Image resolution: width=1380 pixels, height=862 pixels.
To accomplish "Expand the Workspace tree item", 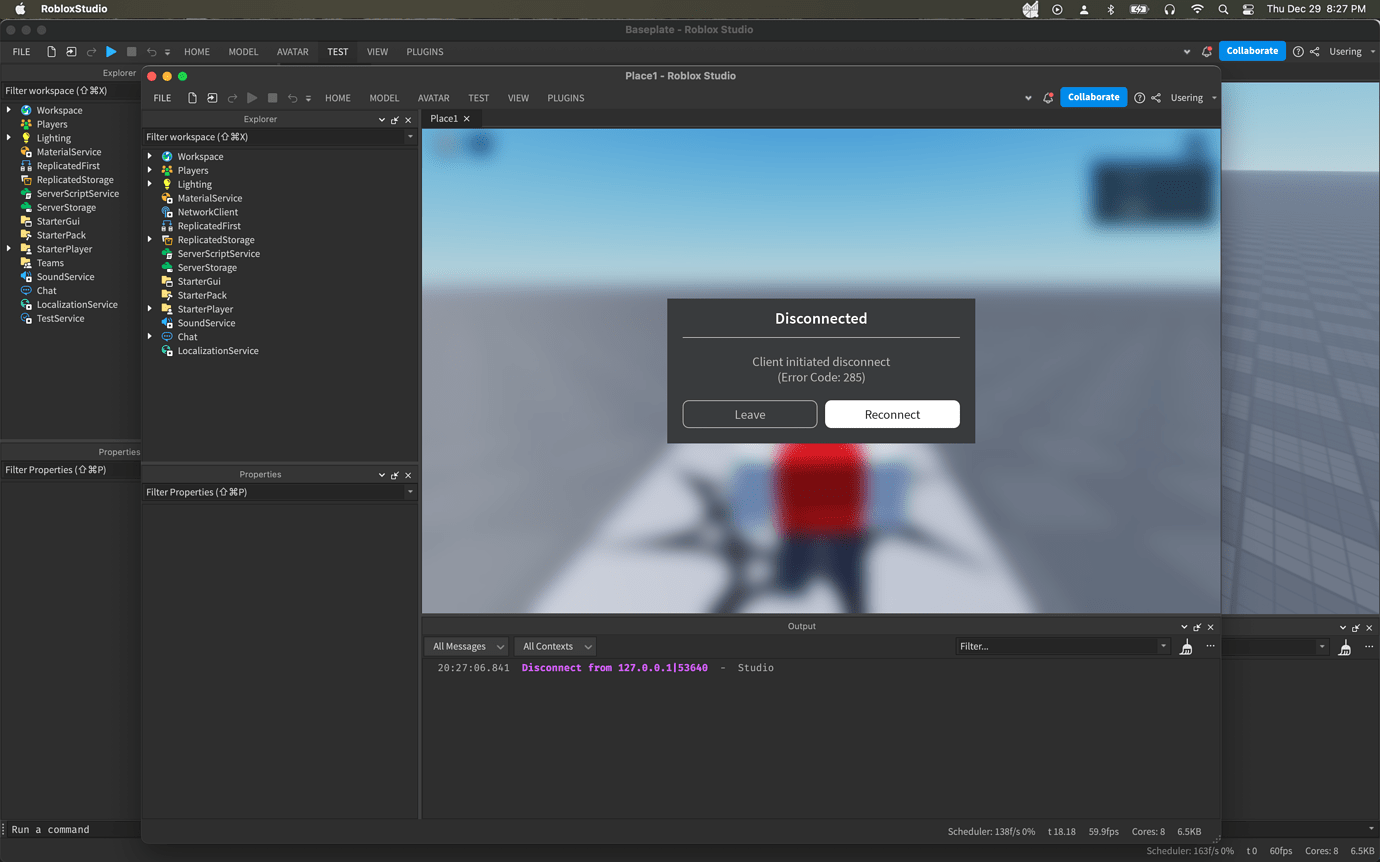I will (150, 156).
